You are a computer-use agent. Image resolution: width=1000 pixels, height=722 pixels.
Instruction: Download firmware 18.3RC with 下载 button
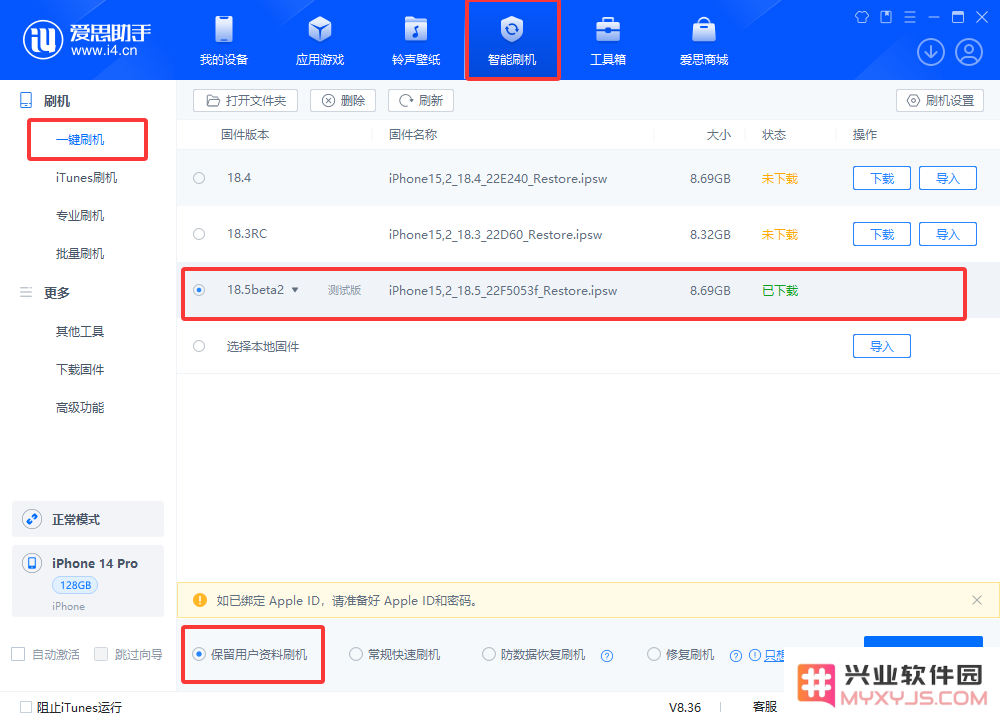(882, 235)
